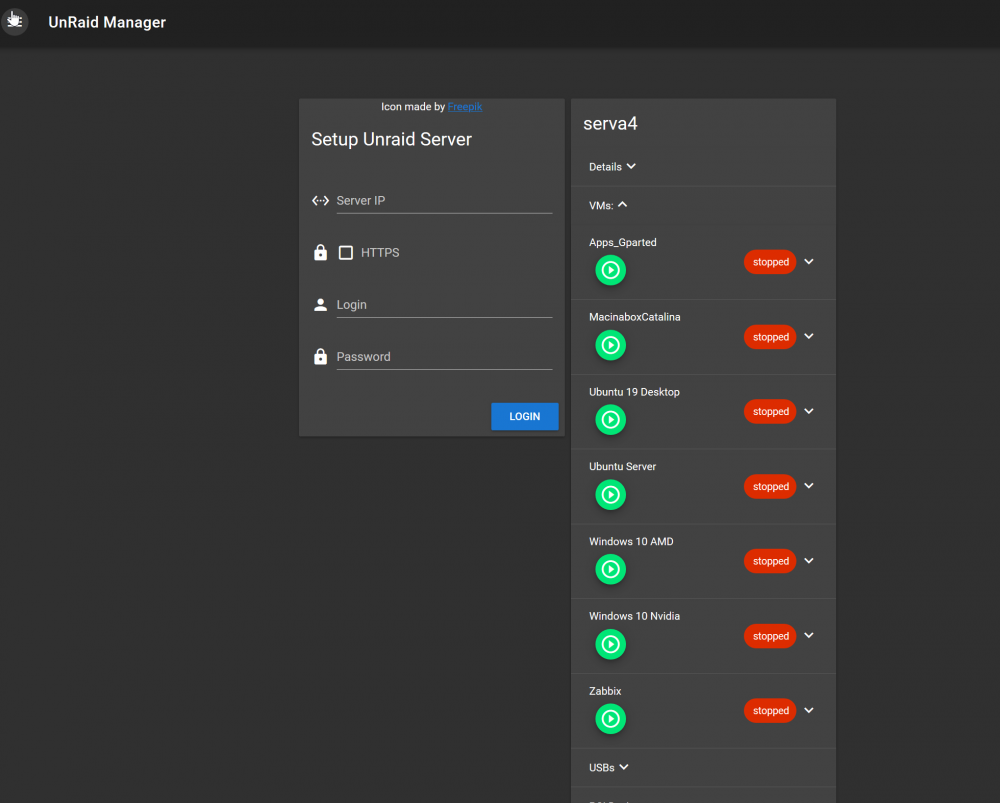Image resolution: width=1000 pixels, height=803 pixels.
Task: Expand the Details section
Action: (x=612, y=166)
